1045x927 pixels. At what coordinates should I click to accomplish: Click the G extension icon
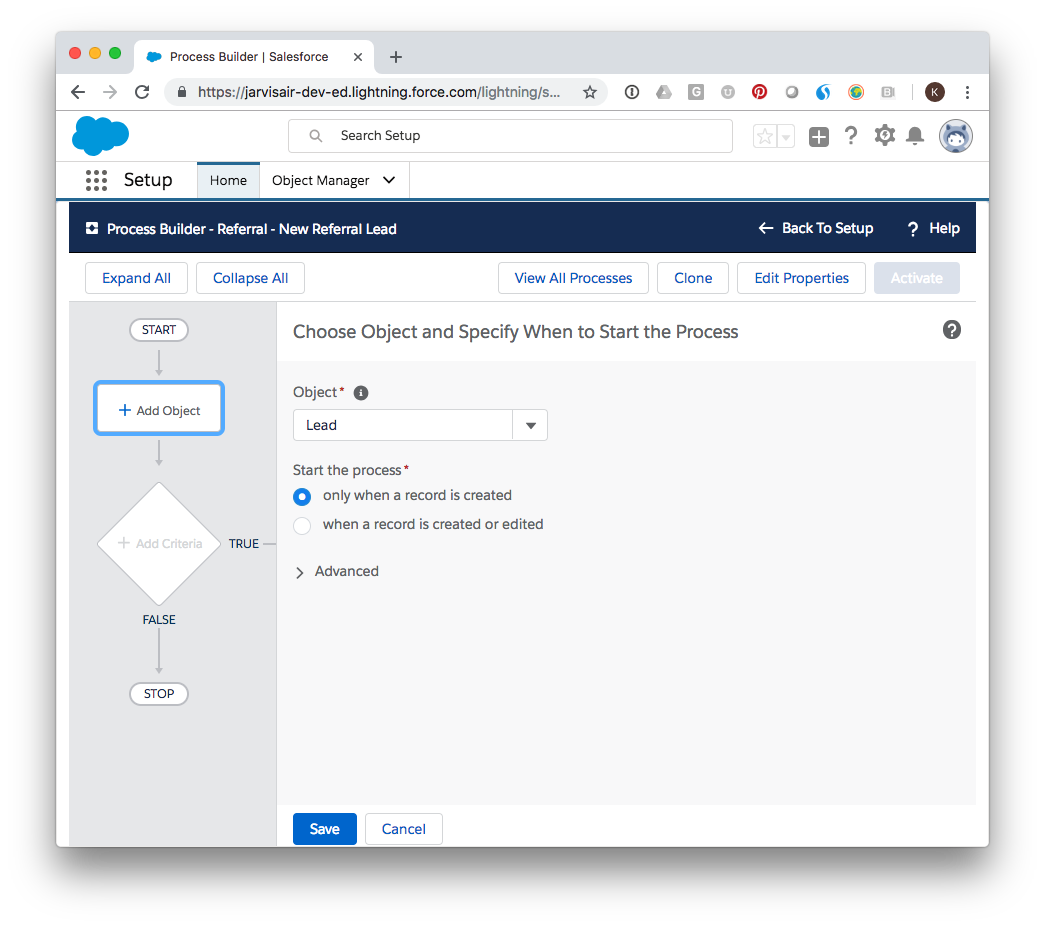696,92
